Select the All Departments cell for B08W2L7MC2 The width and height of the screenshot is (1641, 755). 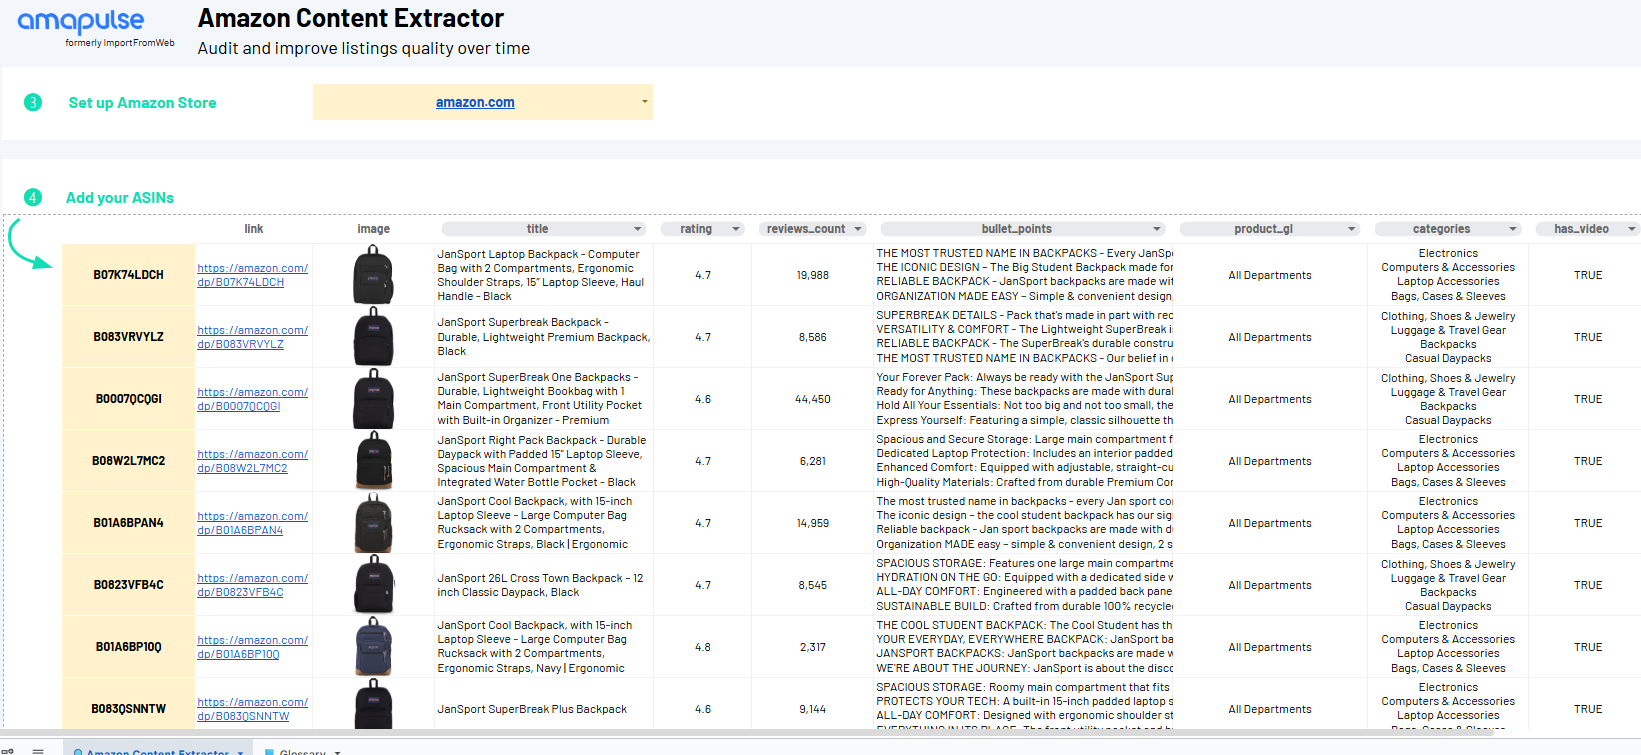tap(1270, 461)
